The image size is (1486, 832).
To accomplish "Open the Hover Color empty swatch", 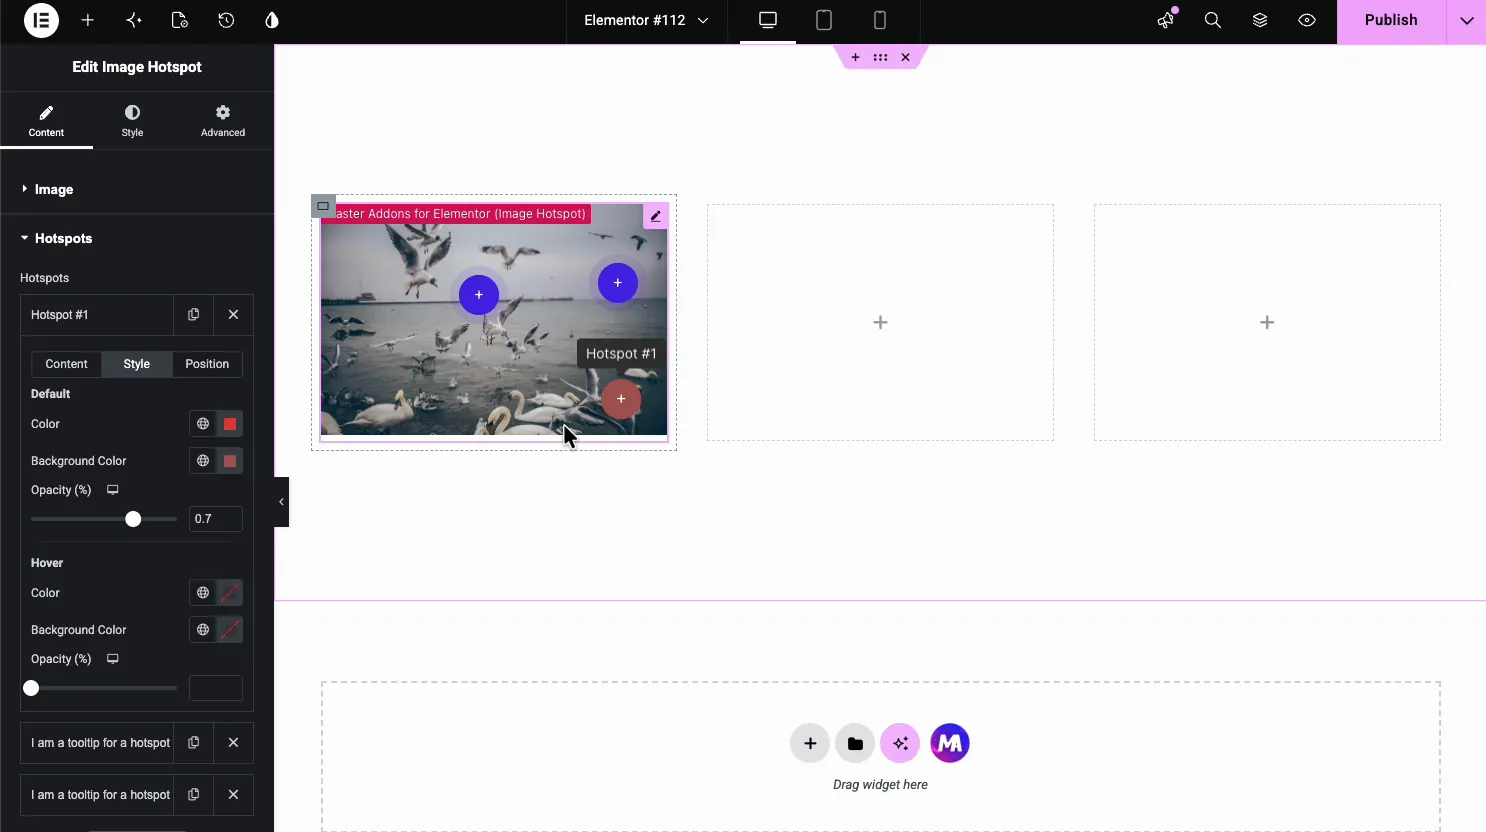I will [230, 593].
